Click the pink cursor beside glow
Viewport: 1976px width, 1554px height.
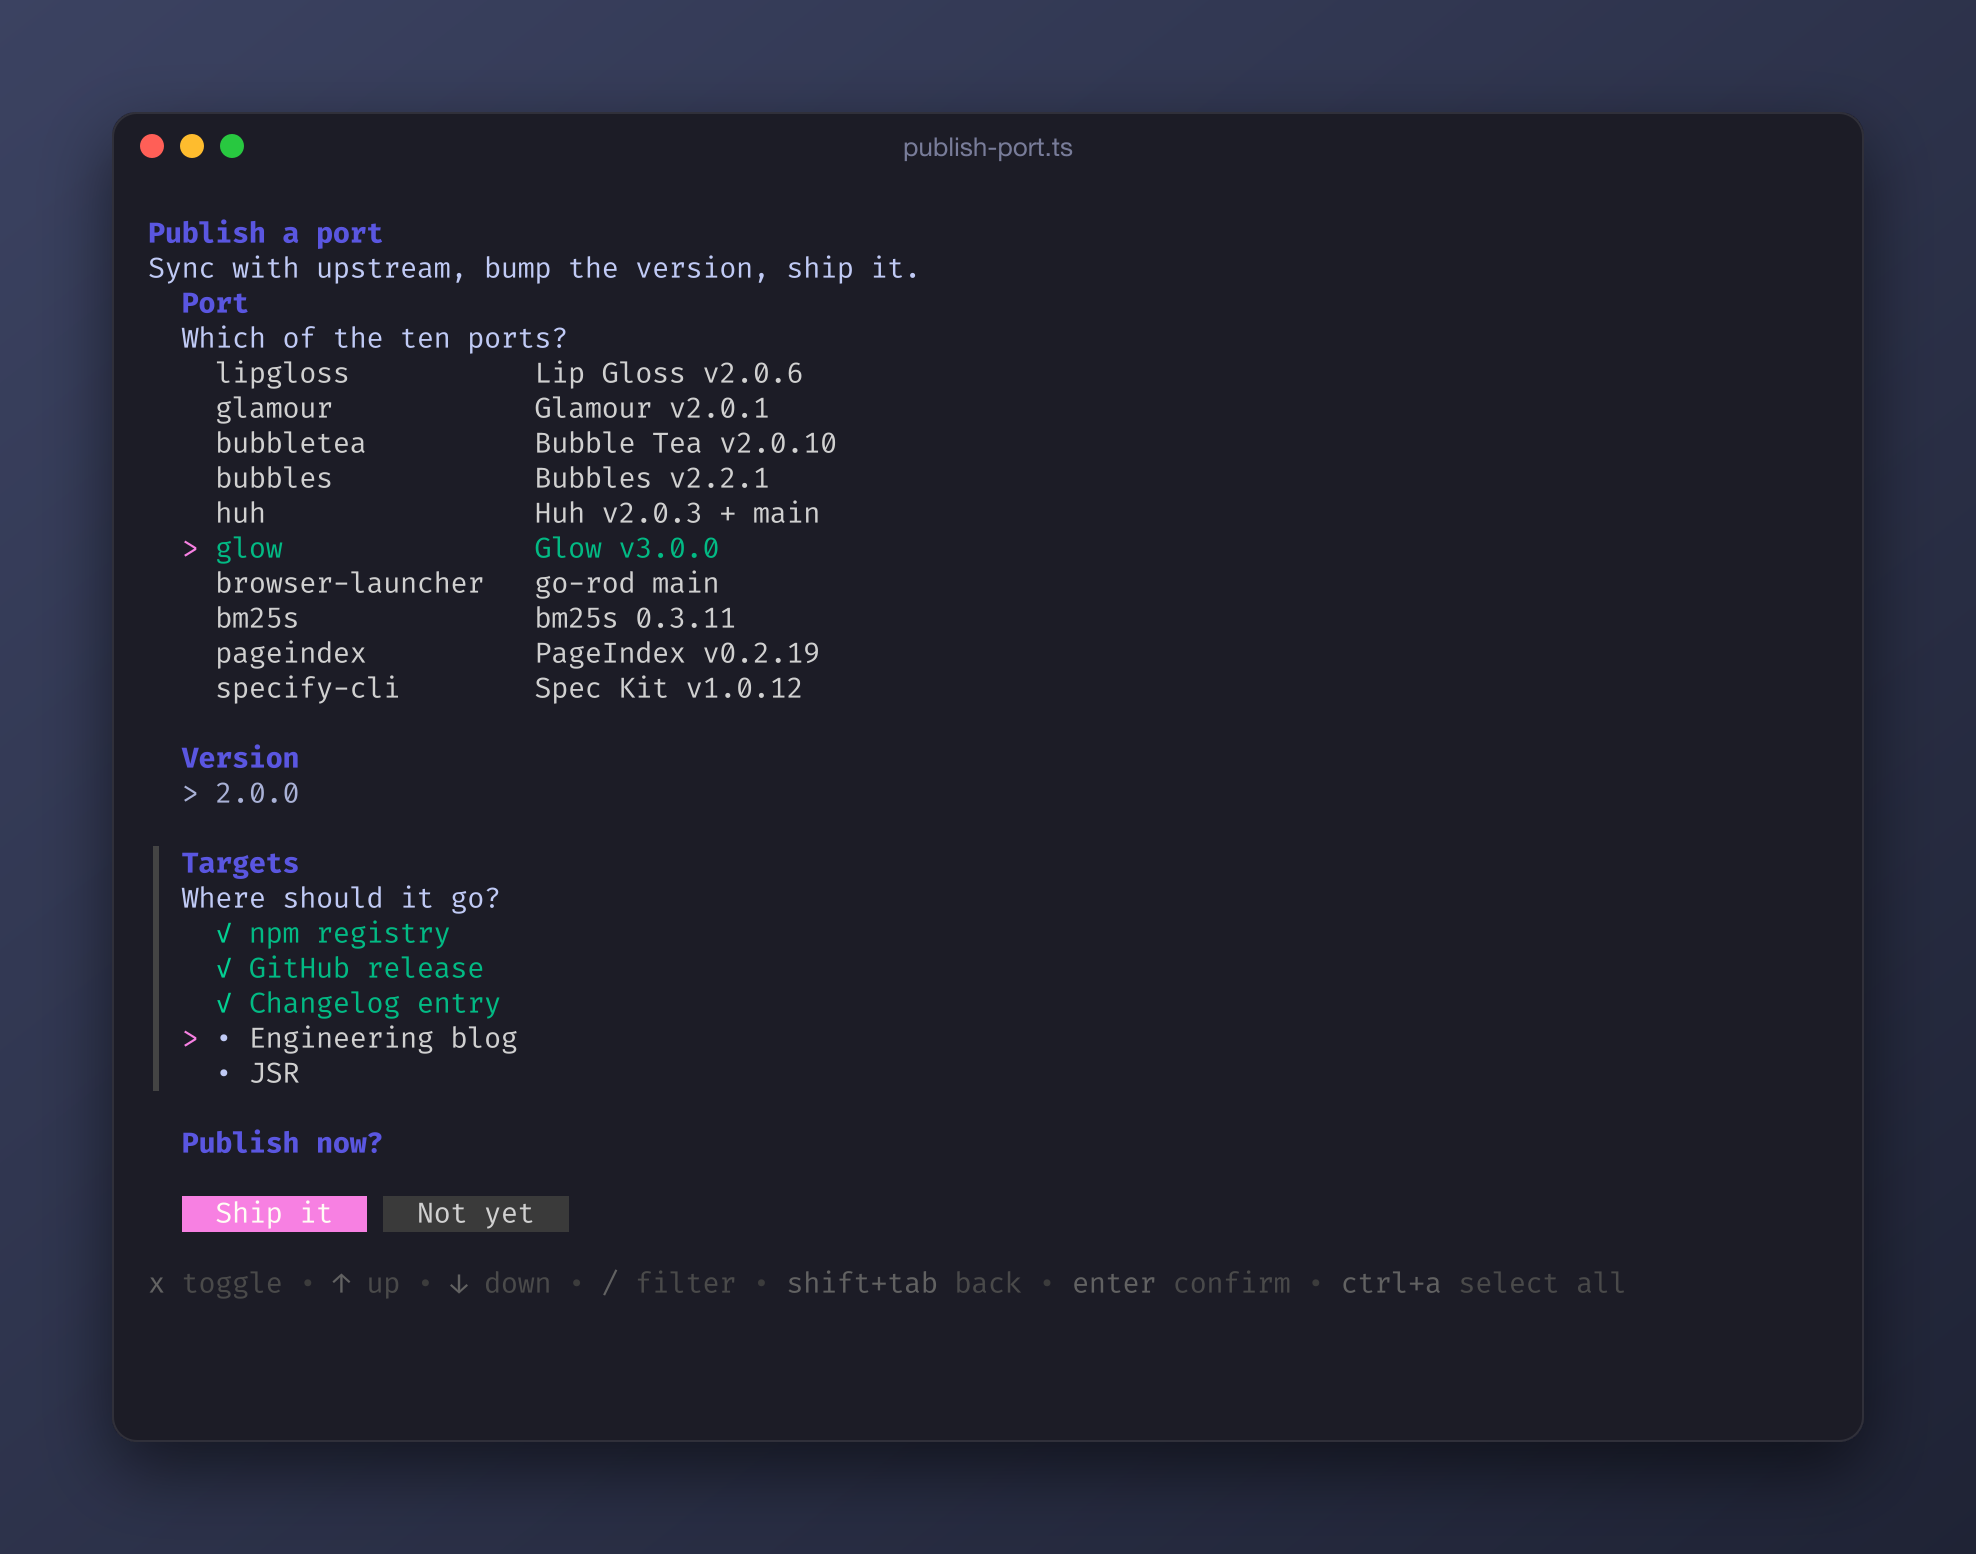tap(190, 548)
